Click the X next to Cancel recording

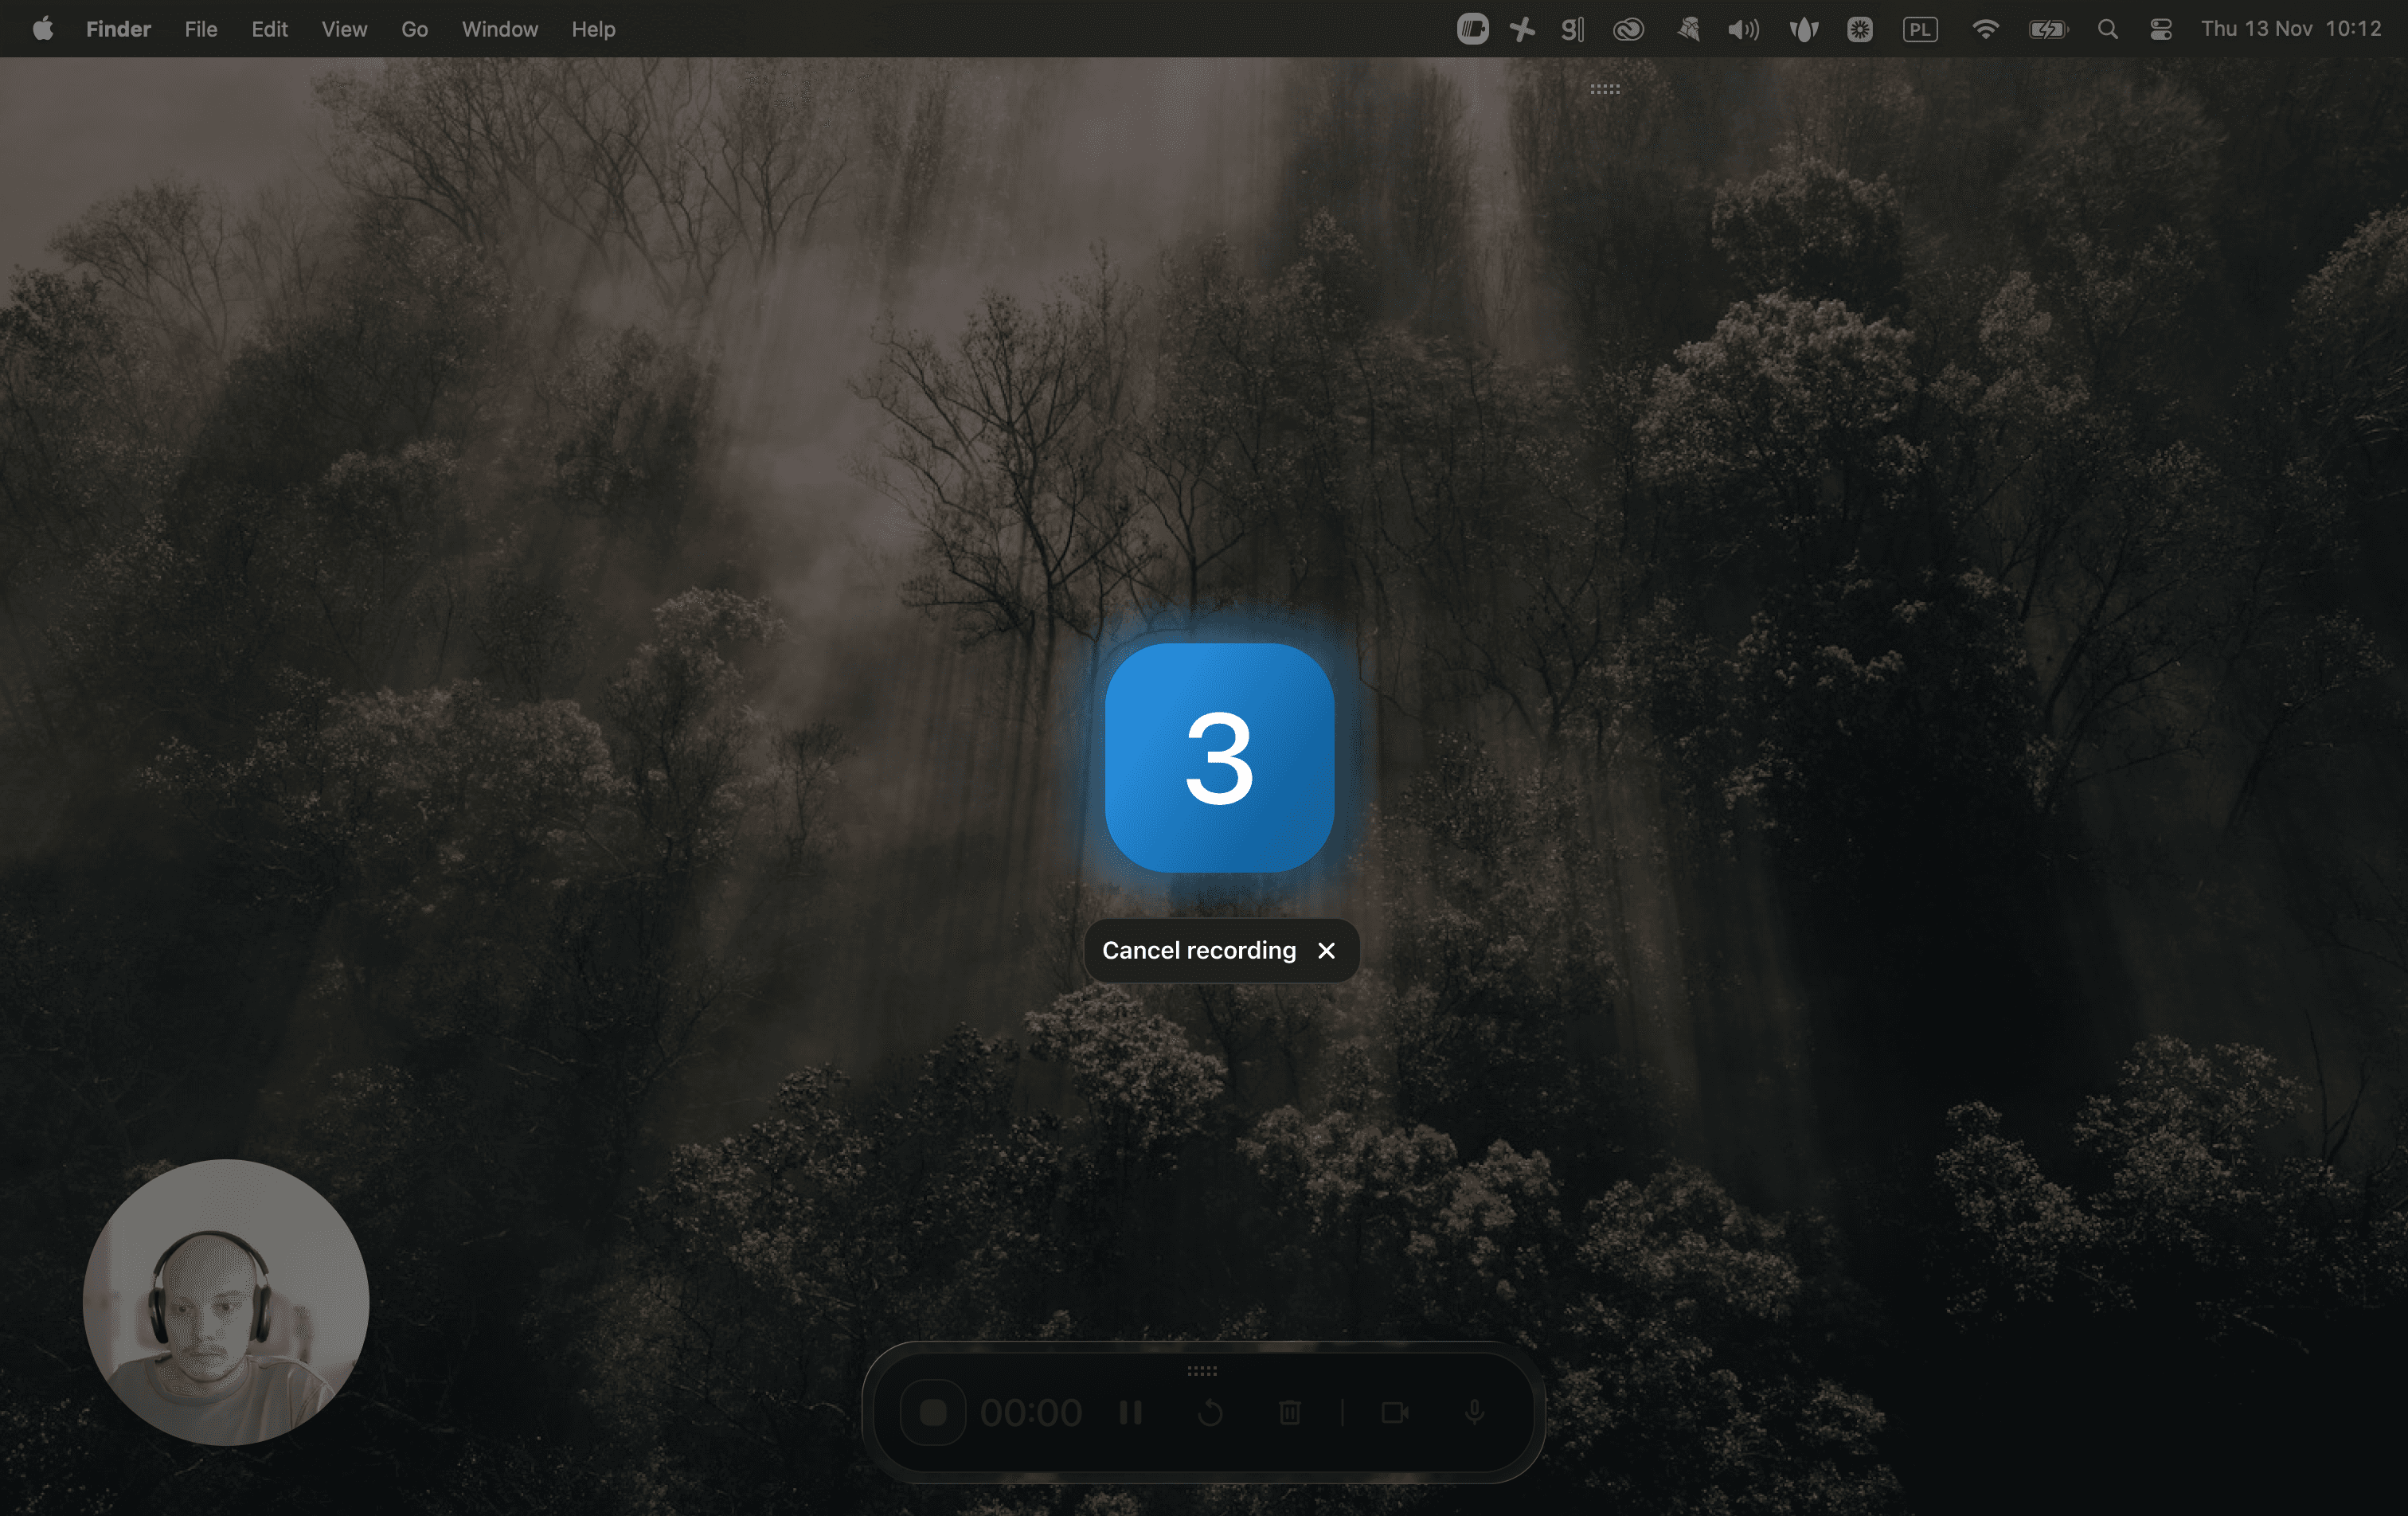1326,950
